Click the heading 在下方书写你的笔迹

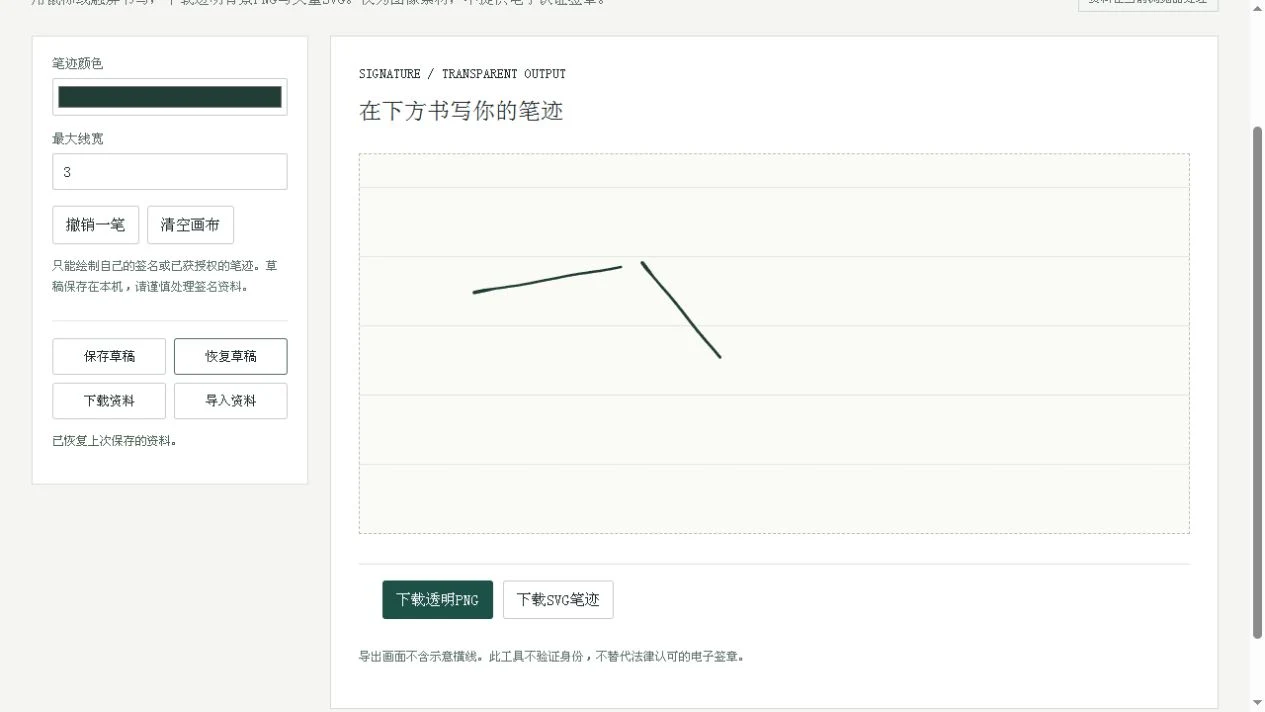(461, 111)
